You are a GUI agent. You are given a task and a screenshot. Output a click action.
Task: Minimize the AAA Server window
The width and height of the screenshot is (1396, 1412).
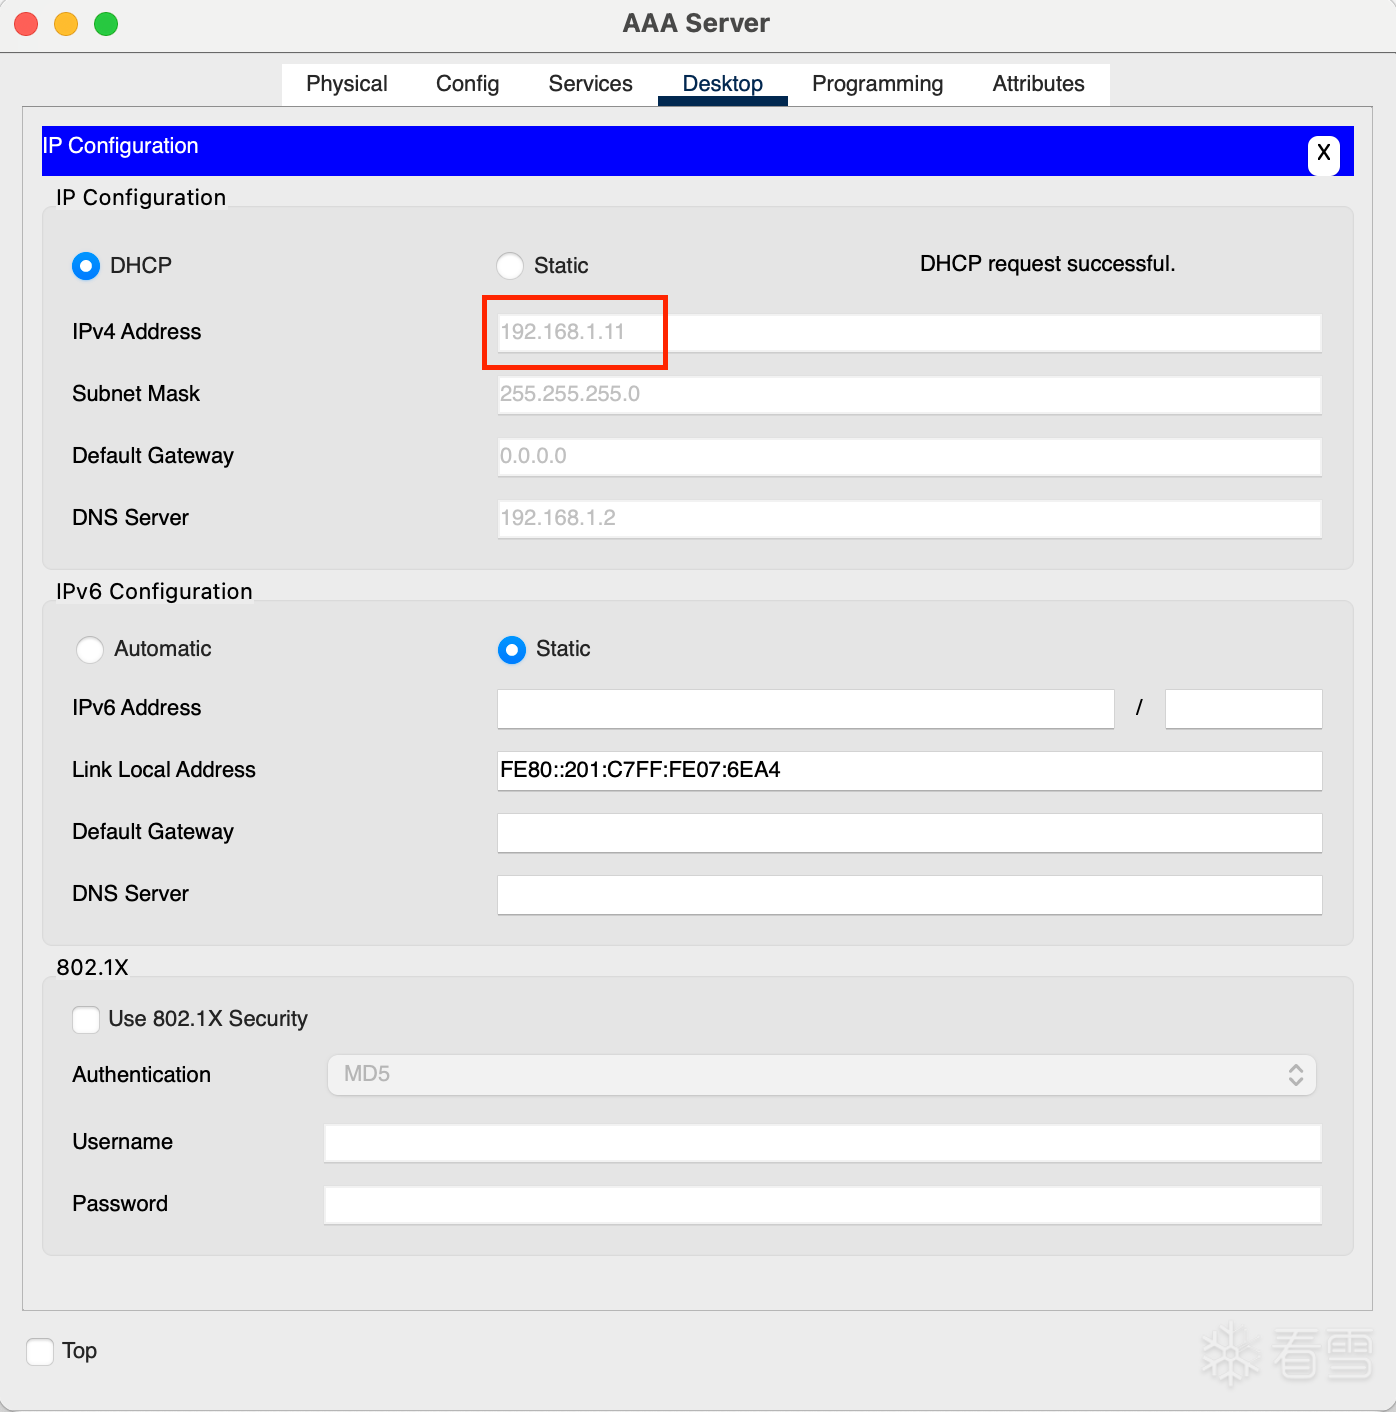click(66, 23)
